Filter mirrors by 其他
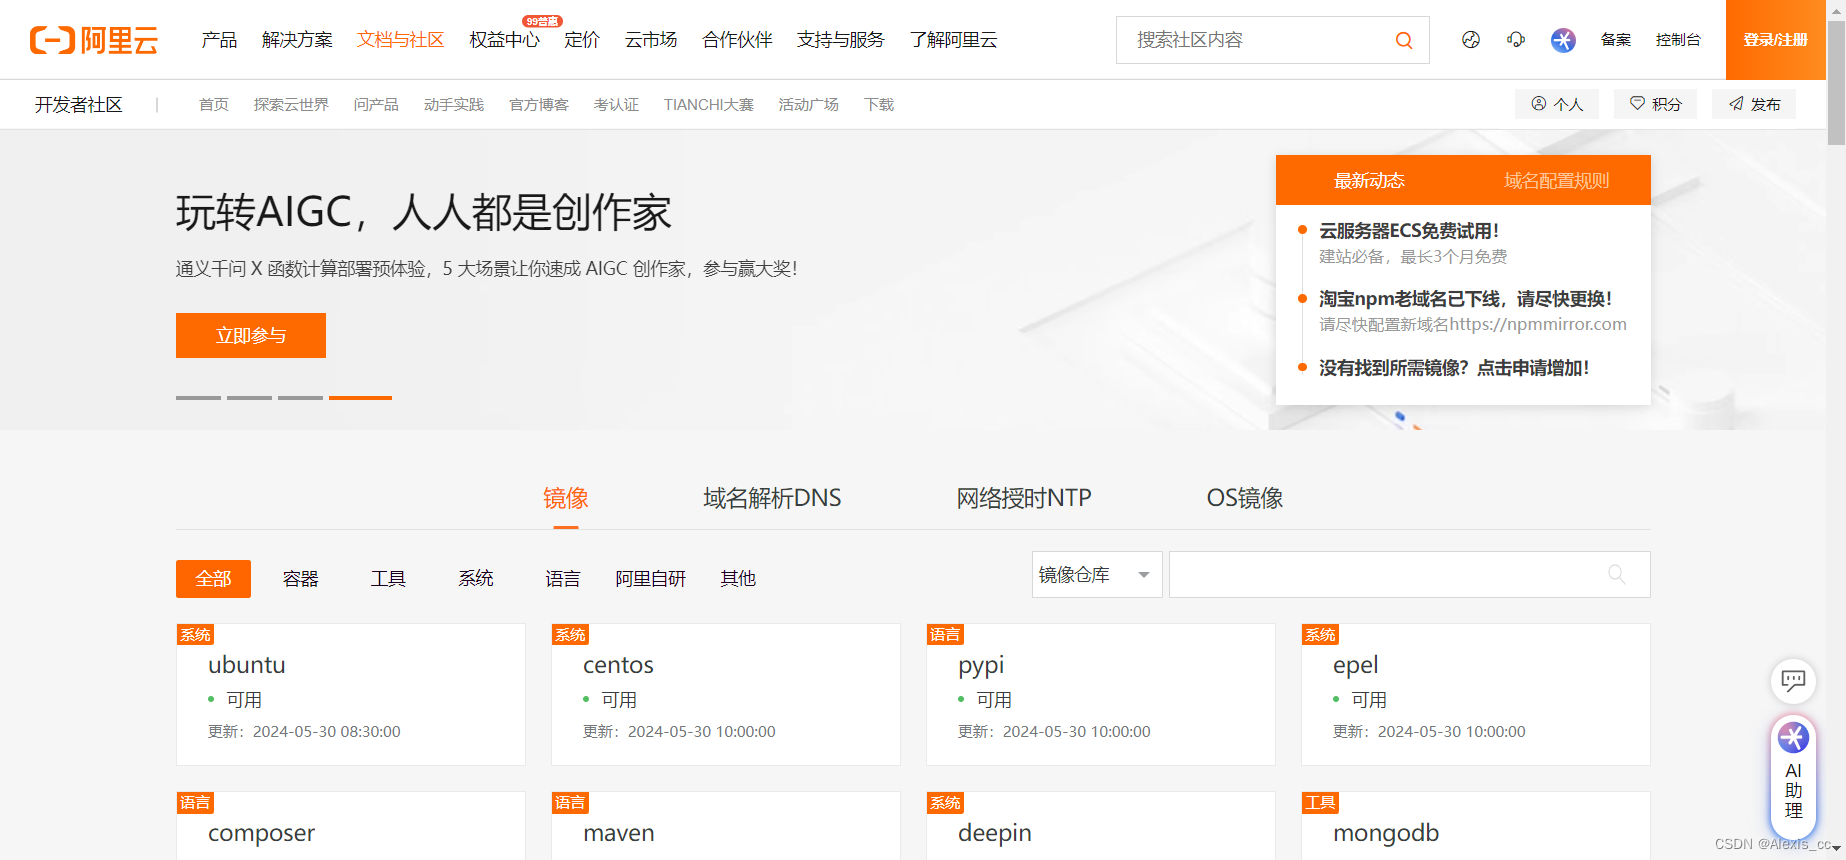 tap(738, 579)
